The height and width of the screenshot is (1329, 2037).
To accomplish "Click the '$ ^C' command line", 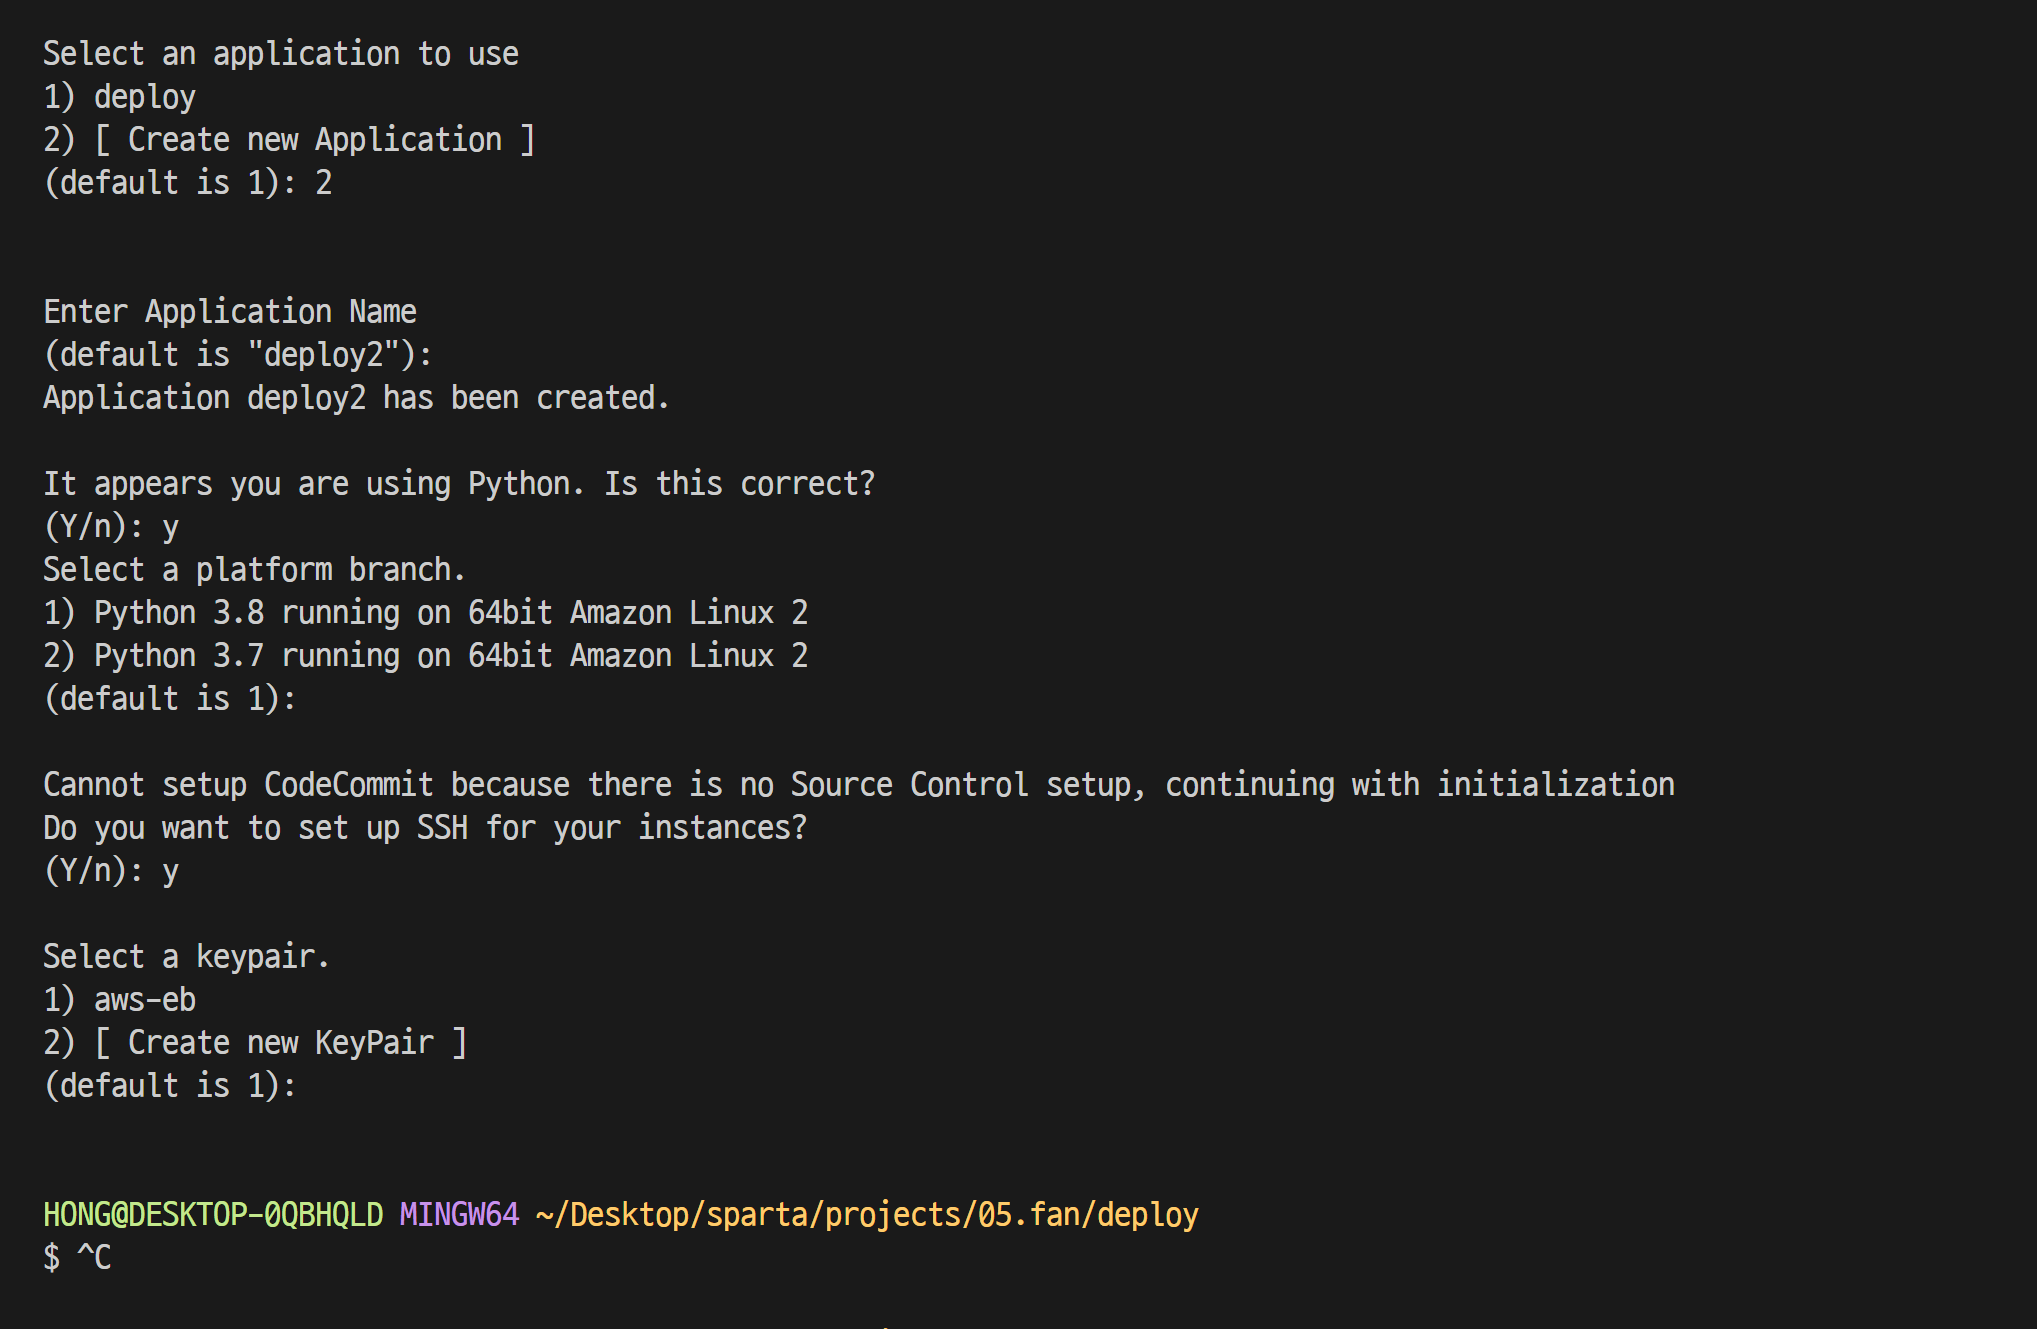I will pos(77,1258).
